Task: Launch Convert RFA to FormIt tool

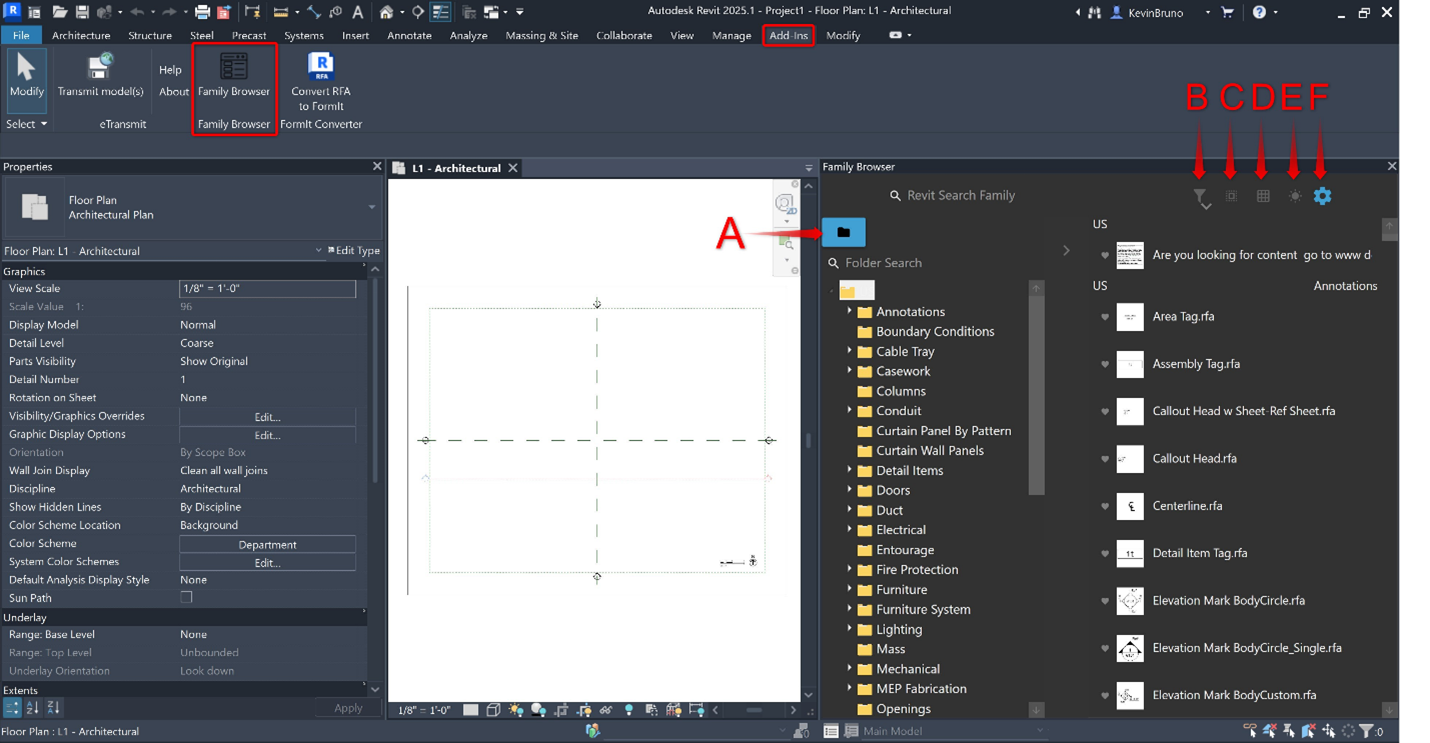Action: (320, 82)
